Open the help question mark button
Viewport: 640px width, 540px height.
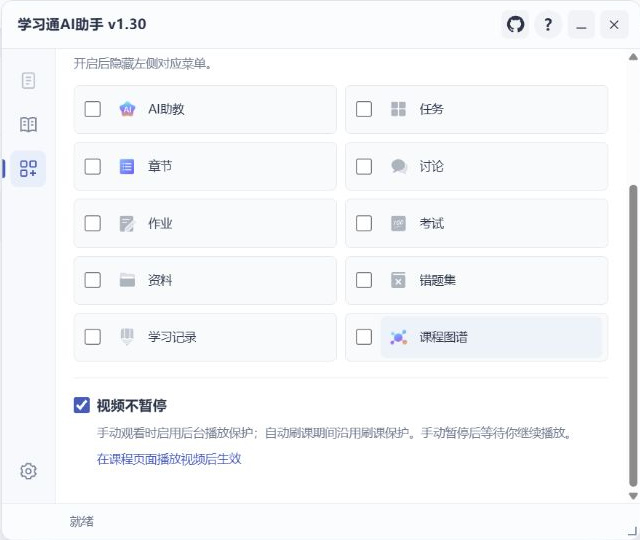548,24
